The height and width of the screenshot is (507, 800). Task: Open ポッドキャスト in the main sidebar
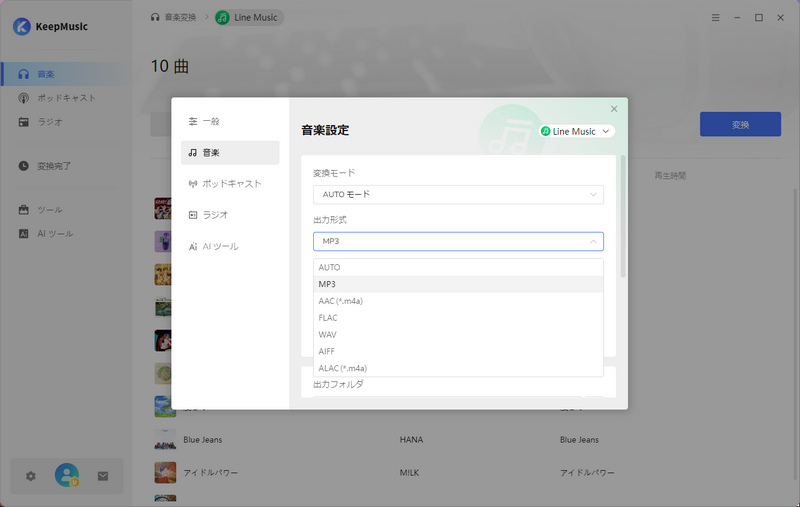(66, 98)
